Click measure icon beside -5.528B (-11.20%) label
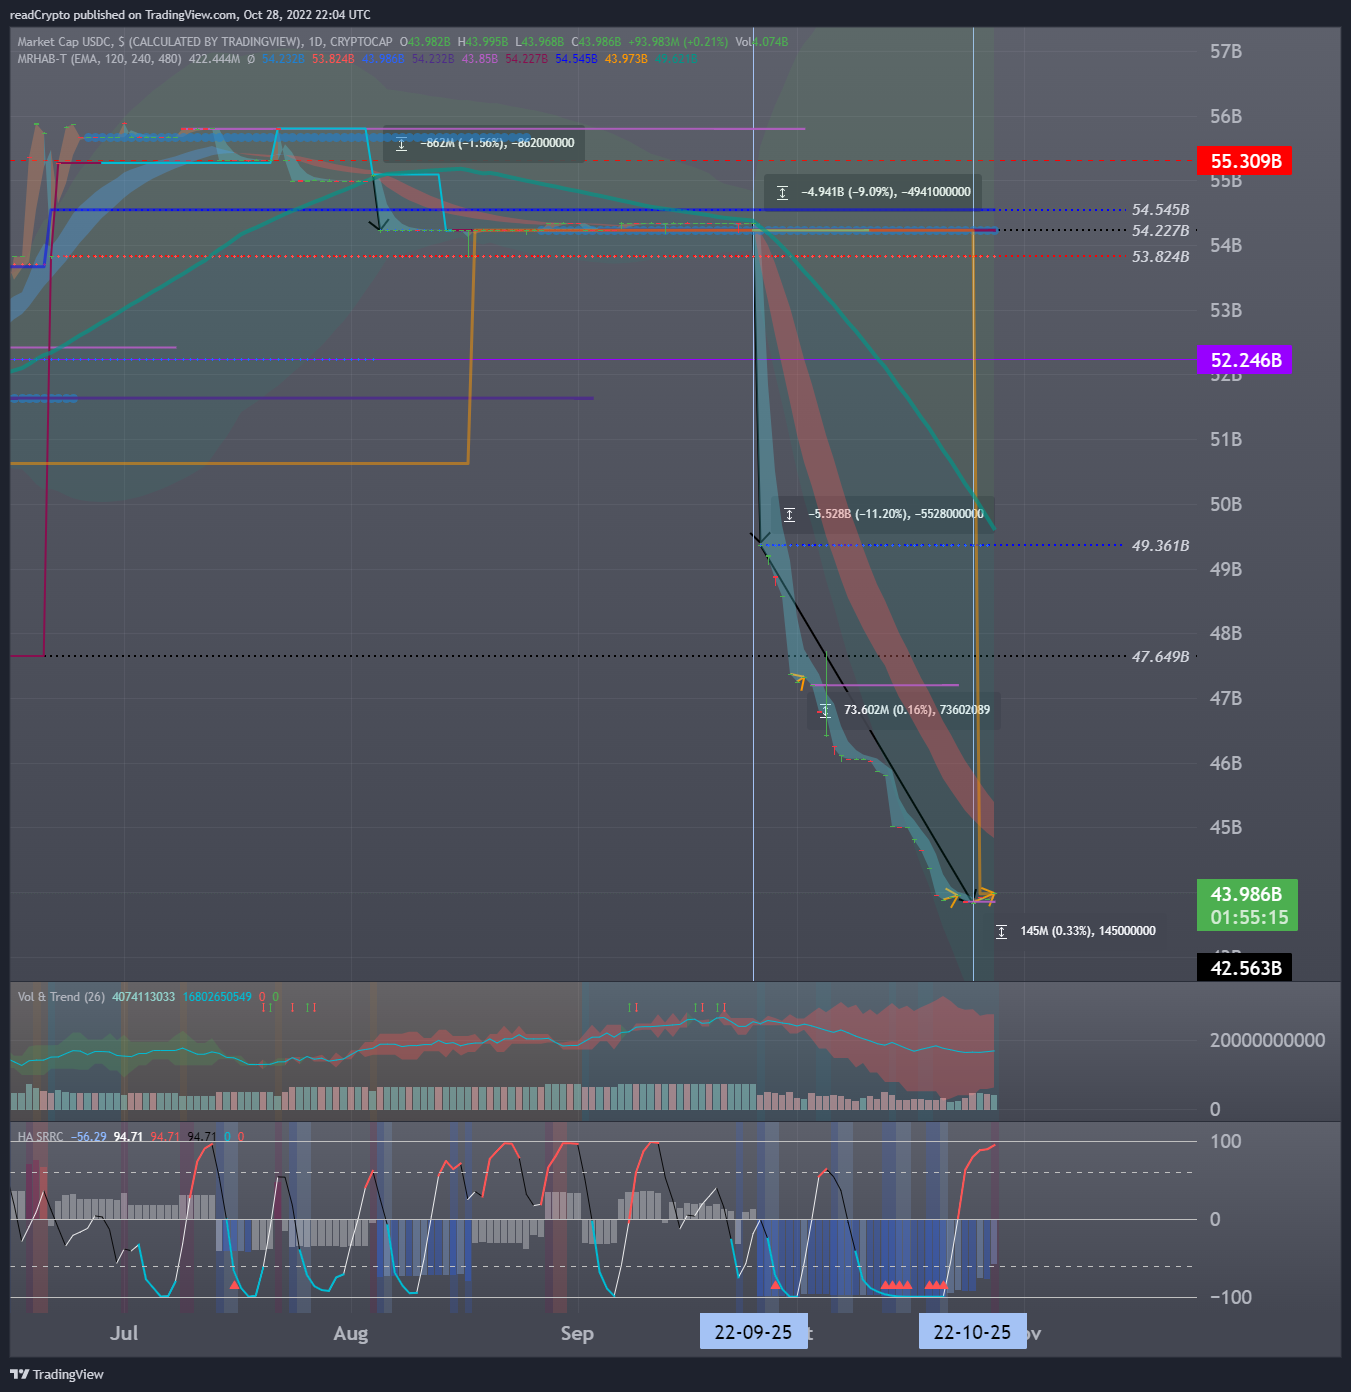This screenshot has height=1392, width=1351. point(789,514)
